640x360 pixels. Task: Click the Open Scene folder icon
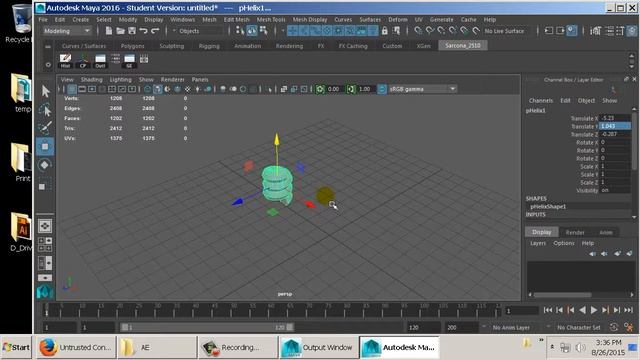tap(120, 31)
